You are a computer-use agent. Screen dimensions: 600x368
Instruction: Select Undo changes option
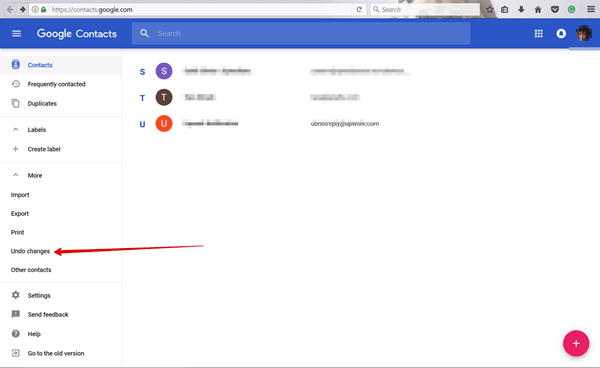pyautogui.click(x=30, y=251)
